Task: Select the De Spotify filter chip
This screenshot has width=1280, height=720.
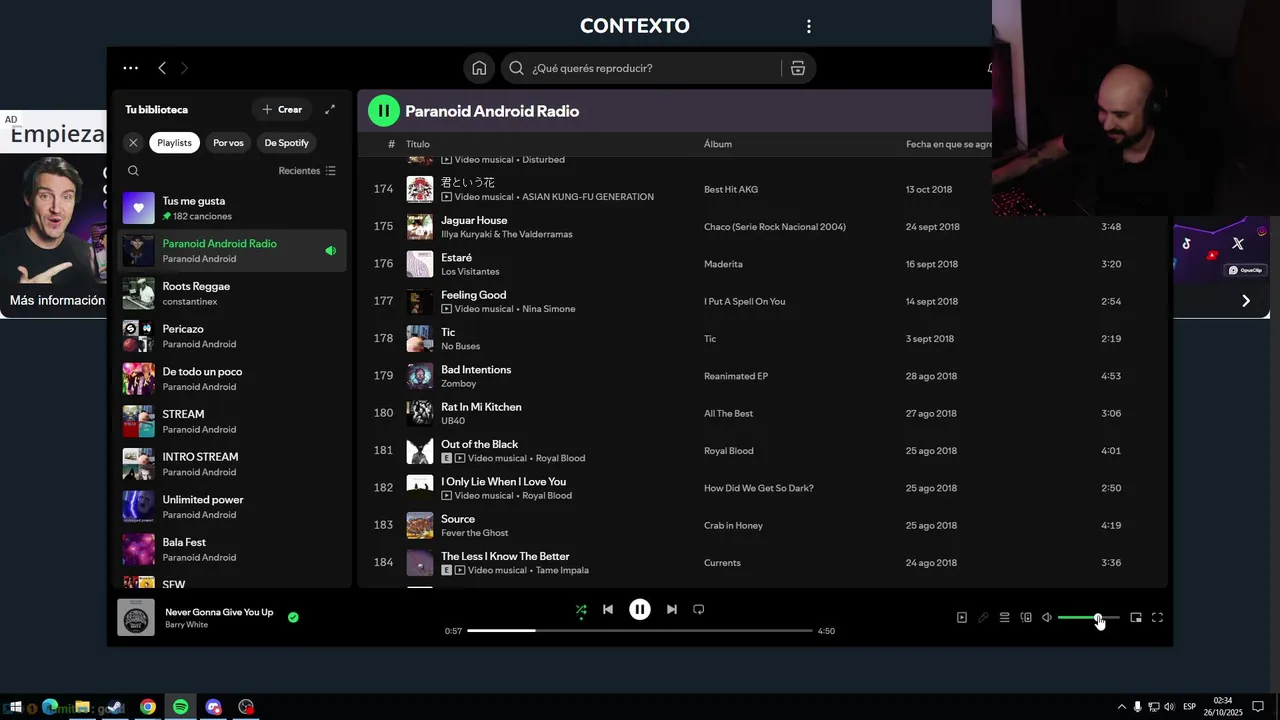Action: (287, 143)
